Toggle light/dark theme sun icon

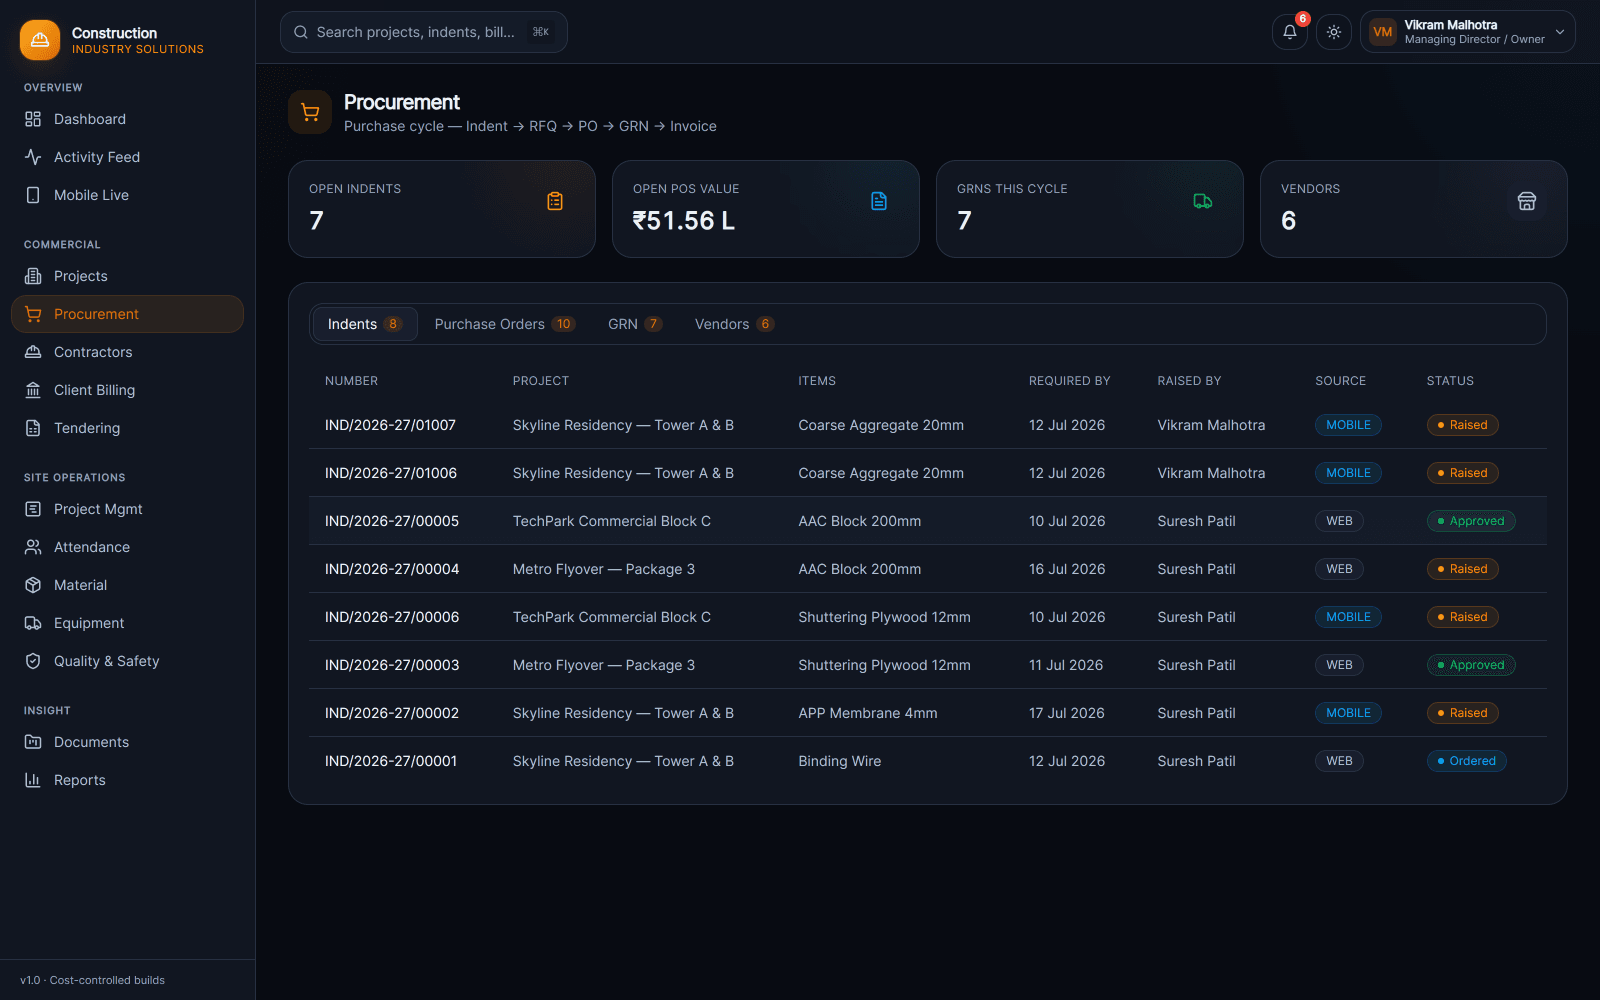tap(1334, 32)
